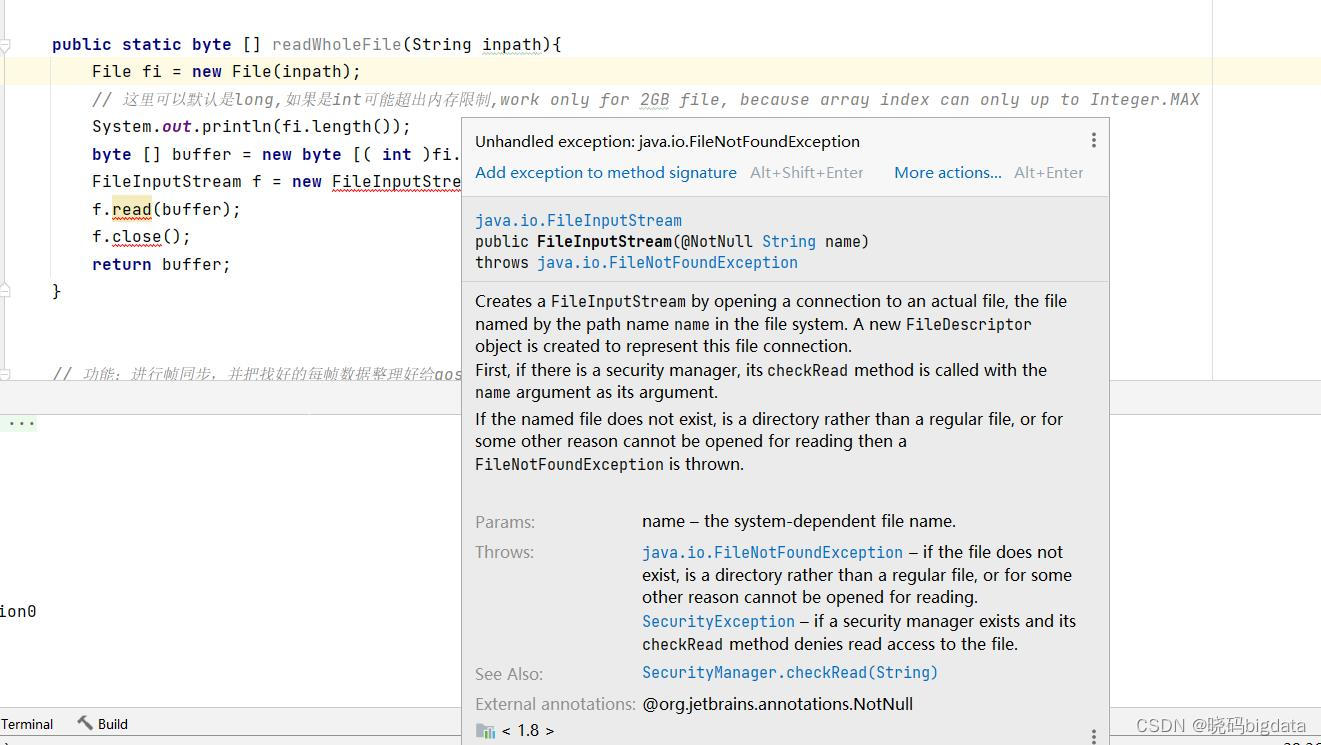Click the underlined FileInputStream constructor call
The height and width of the screenshot is (745, 1321).
(396, 181)
